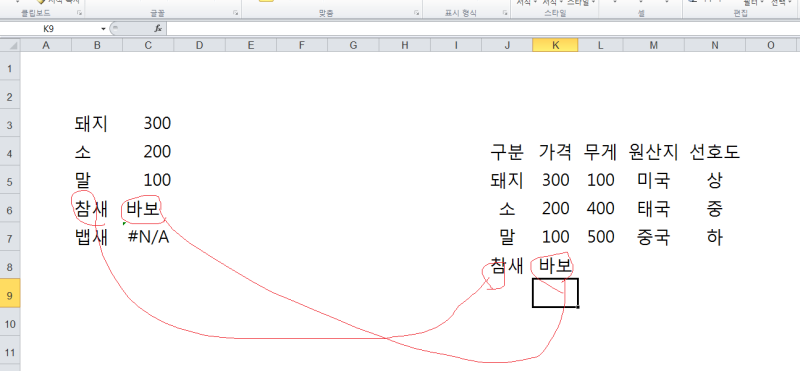Open the 표시 형식 group dialog launcher
The image size is (800, 371).
[x=505, y=13]
